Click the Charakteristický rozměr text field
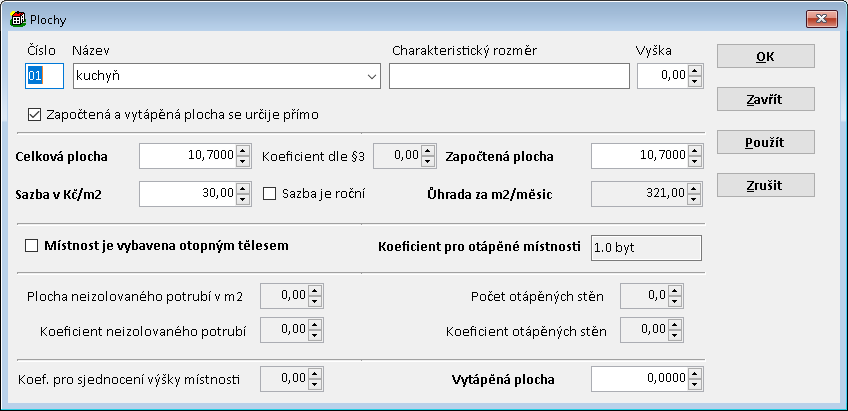The height and width of the screenshot is (411, 848). click(x=509, y=76)
